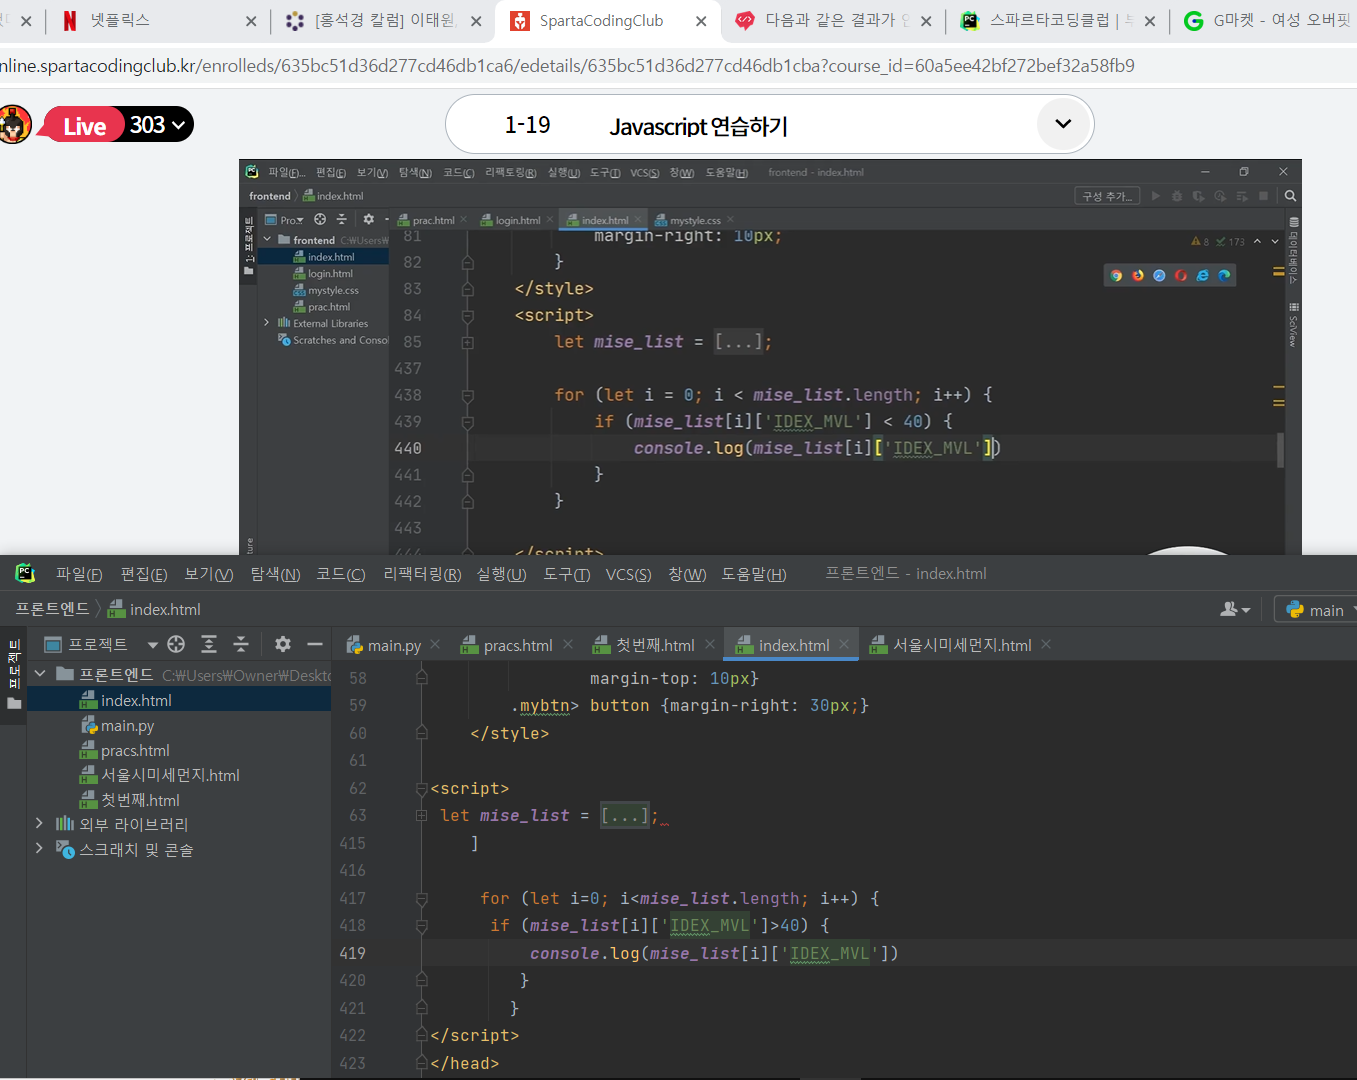Open the 1-19 lecture list chevron dropdown
Image resolution: width=1357 pixels, height=1080 pixels.
pyautogui.click(x=1063, y=124)
